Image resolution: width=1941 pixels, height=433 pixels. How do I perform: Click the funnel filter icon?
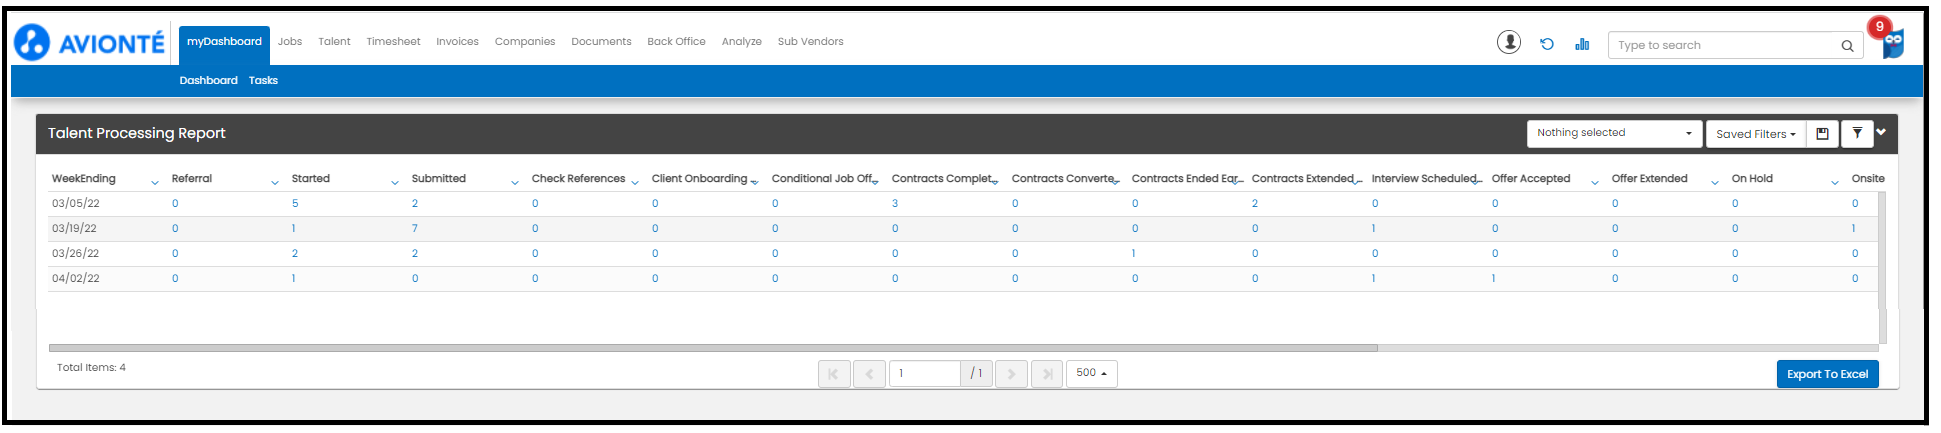pos(1857,133)
